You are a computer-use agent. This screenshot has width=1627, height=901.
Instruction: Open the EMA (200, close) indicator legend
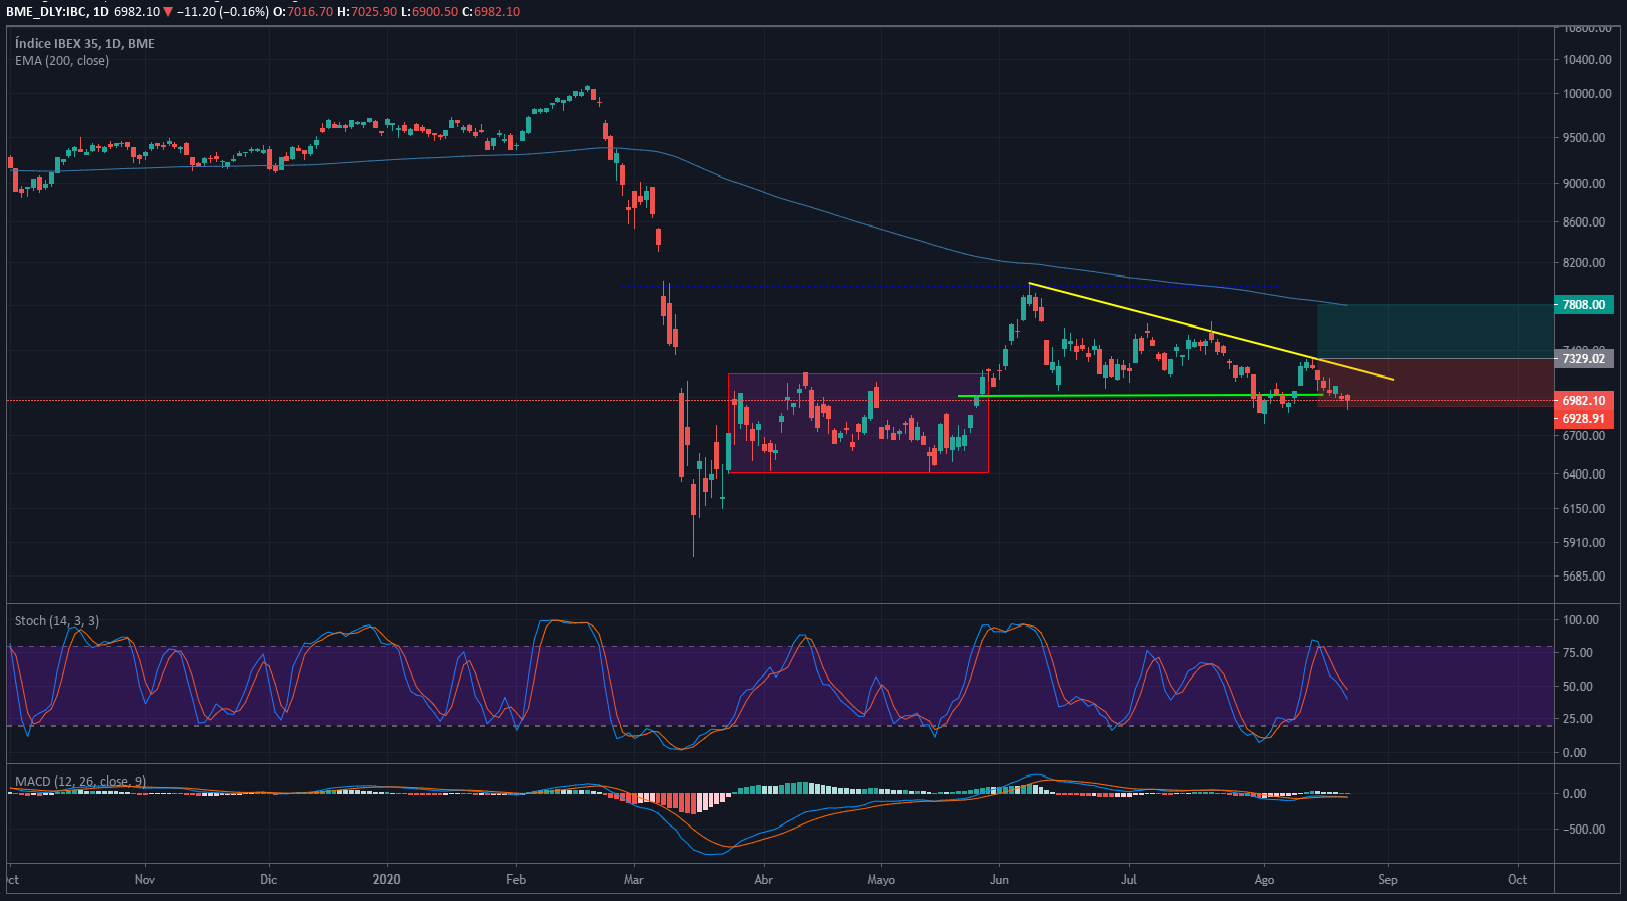[62, 60]
